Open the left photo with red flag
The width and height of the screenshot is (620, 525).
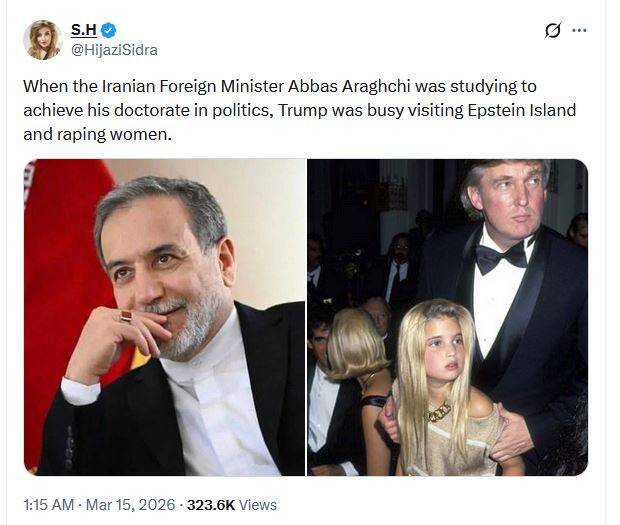coord(164,317)
